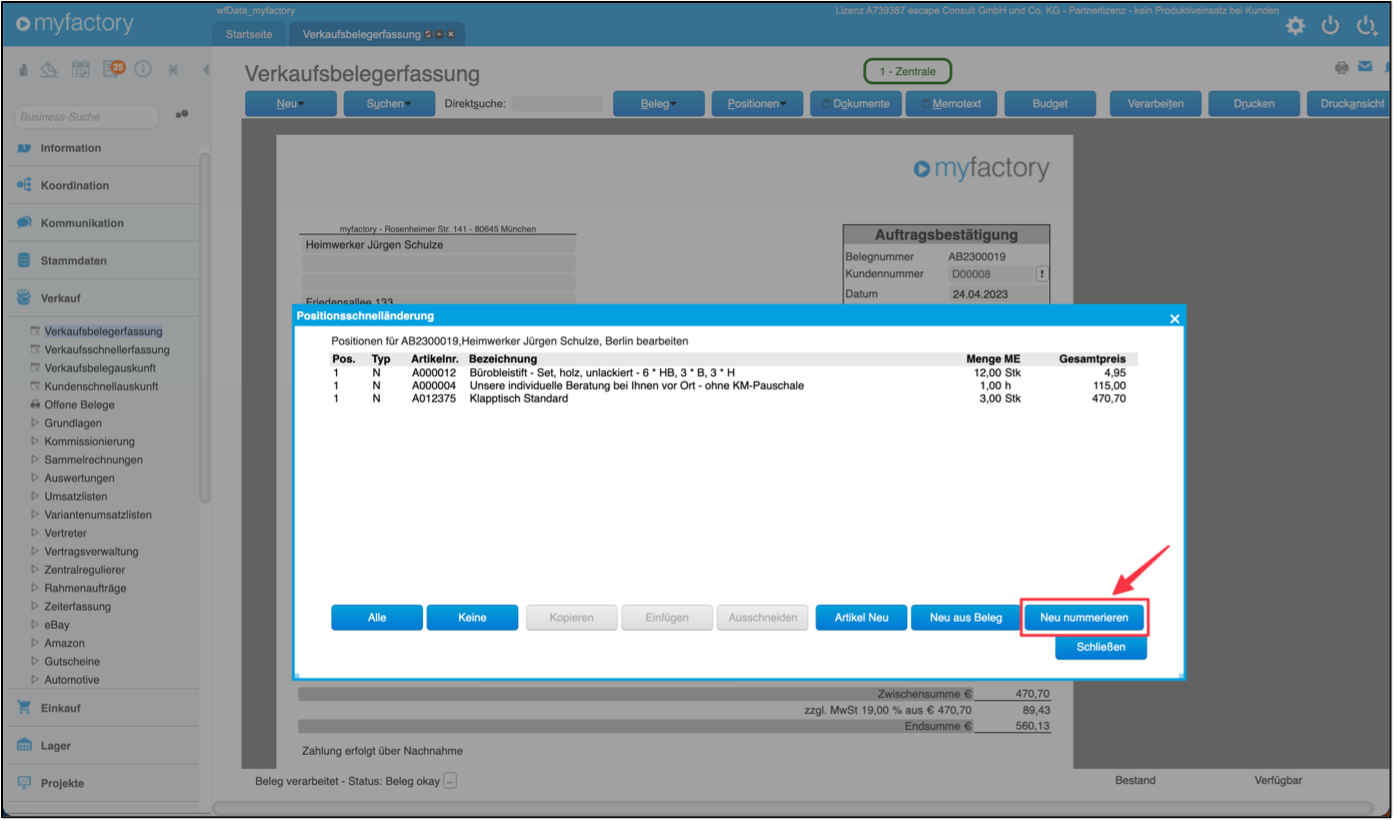Screen dimensions: 1396x821
Task: Expand the Grundlagen tree node
Action: coord(35,423)
